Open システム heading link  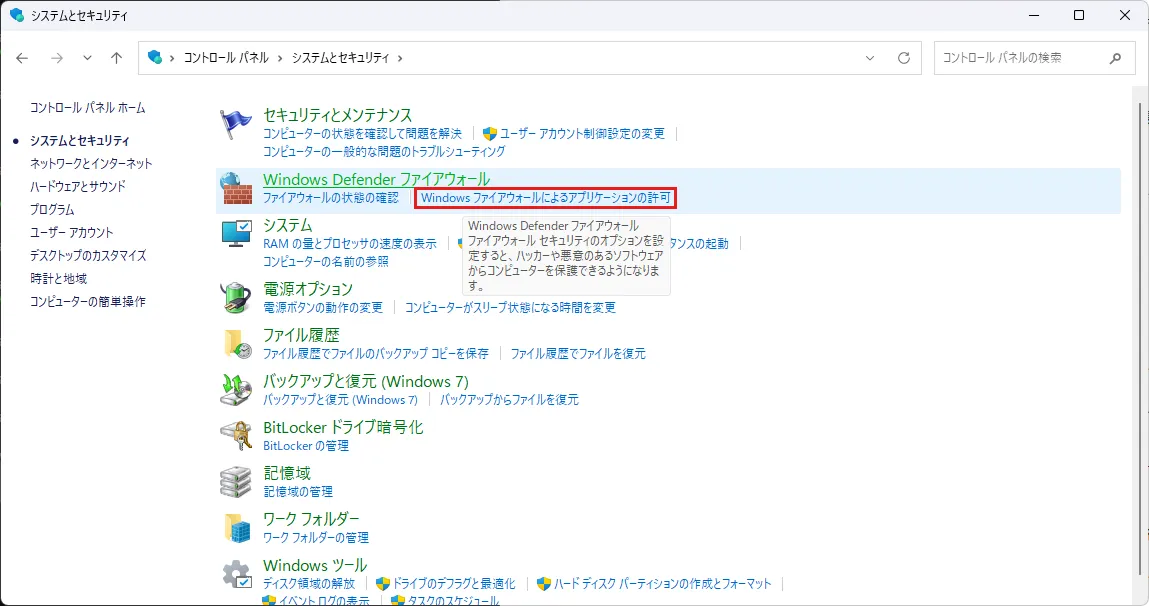click(288, 225)
